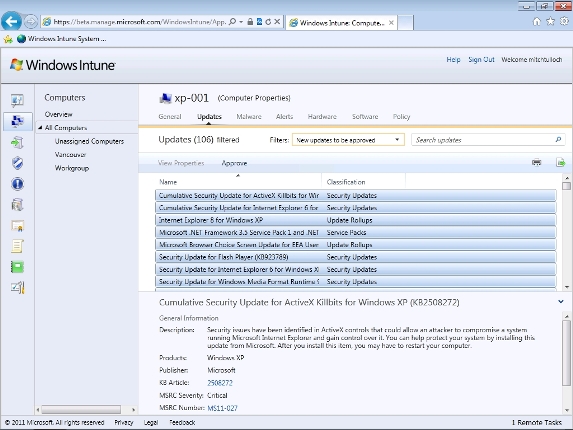
Task: Open Endpoint Protection shield icon
Action: coord(17,163)
